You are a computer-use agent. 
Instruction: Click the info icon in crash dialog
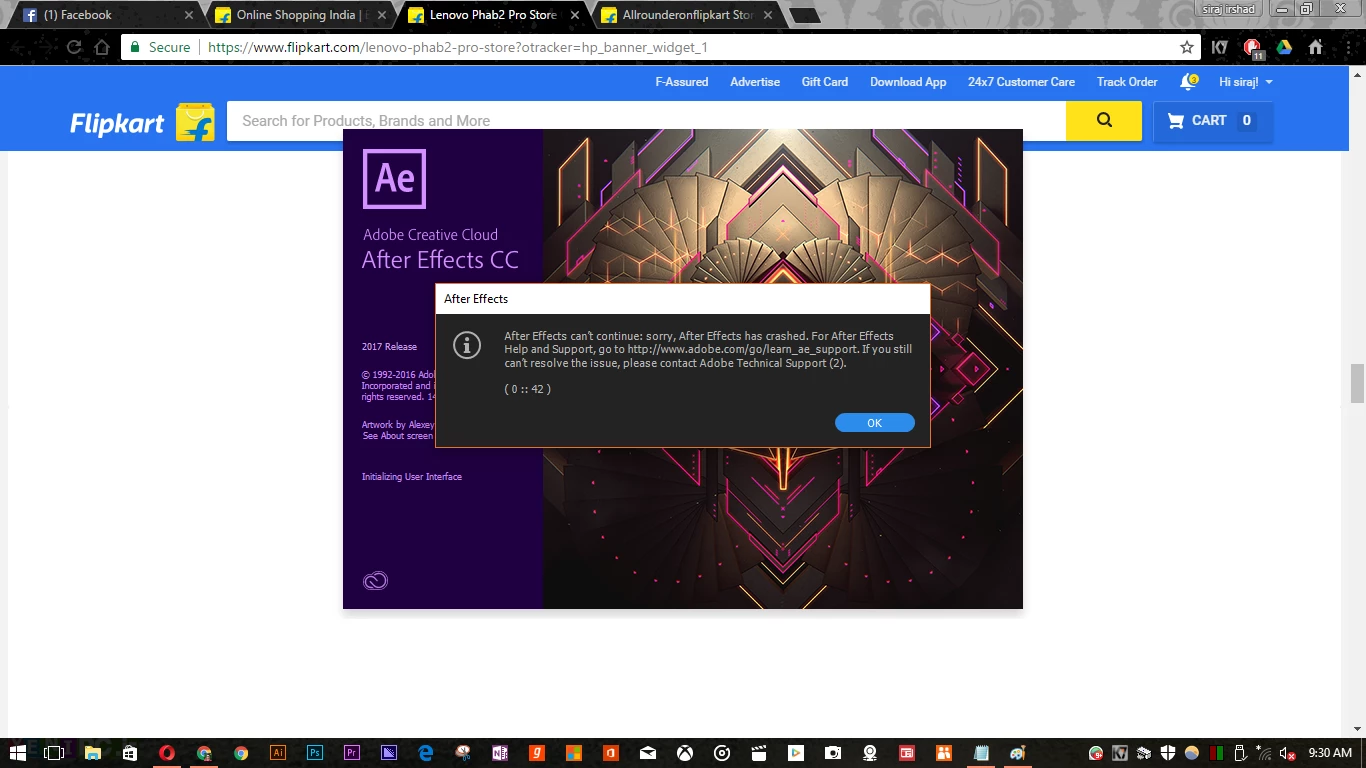(x=467, y=346)
